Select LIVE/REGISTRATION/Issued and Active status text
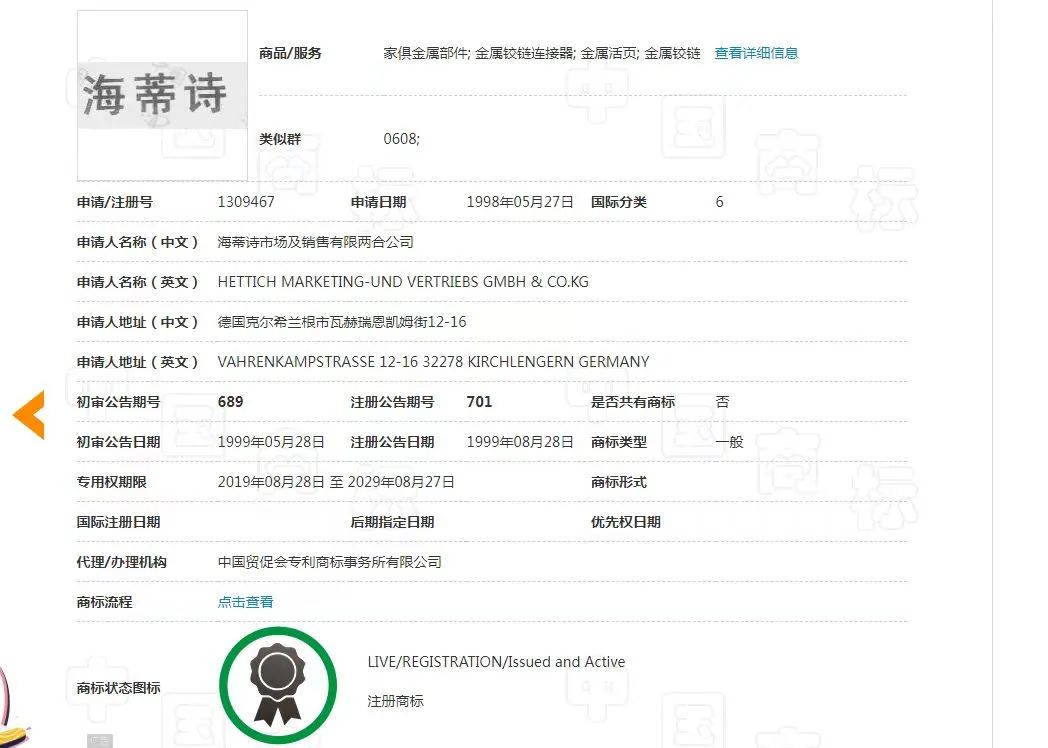Screen dimensions: 1048x748 click(x=497, y=662)
